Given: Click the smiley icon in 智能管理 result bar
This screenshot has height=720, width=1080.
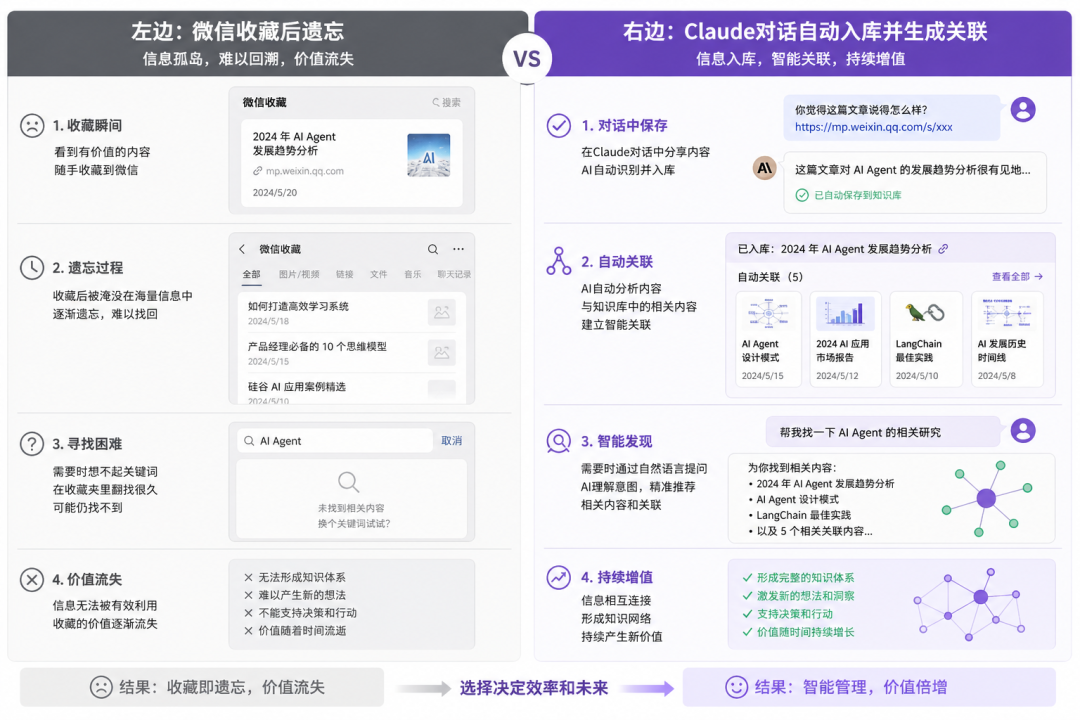Looking at the screenshot, I should [736, 687].
